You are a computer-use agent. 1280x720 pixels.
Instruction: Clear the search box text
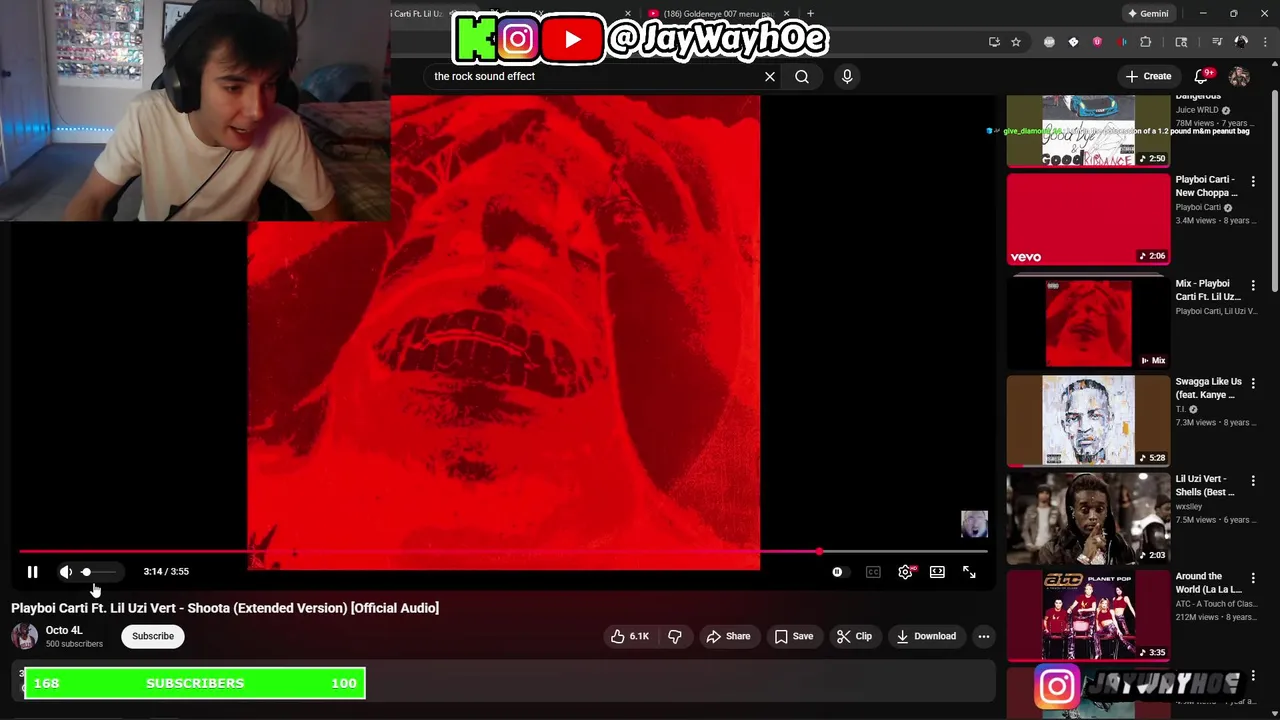770,76
